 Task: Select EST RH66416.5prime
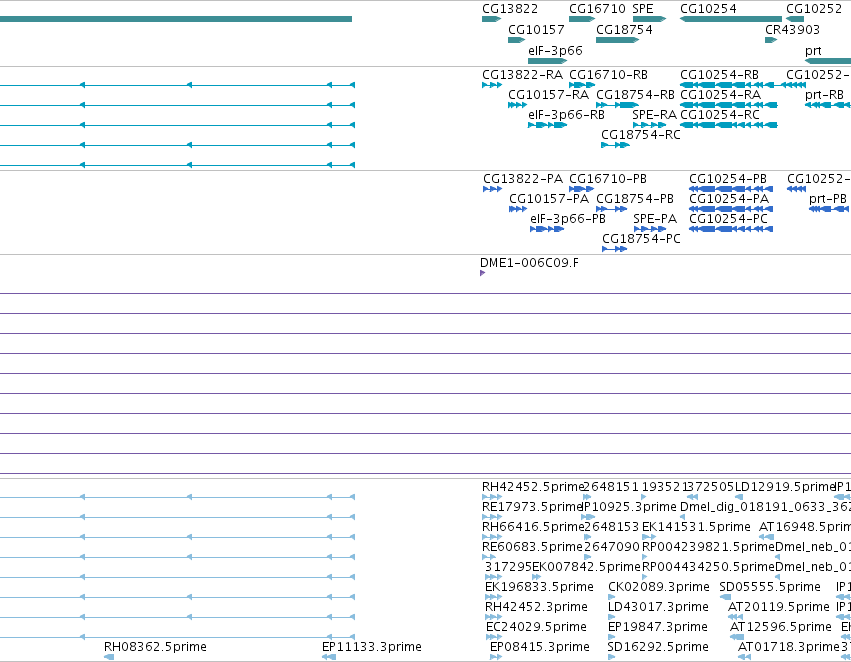point(492,537)
